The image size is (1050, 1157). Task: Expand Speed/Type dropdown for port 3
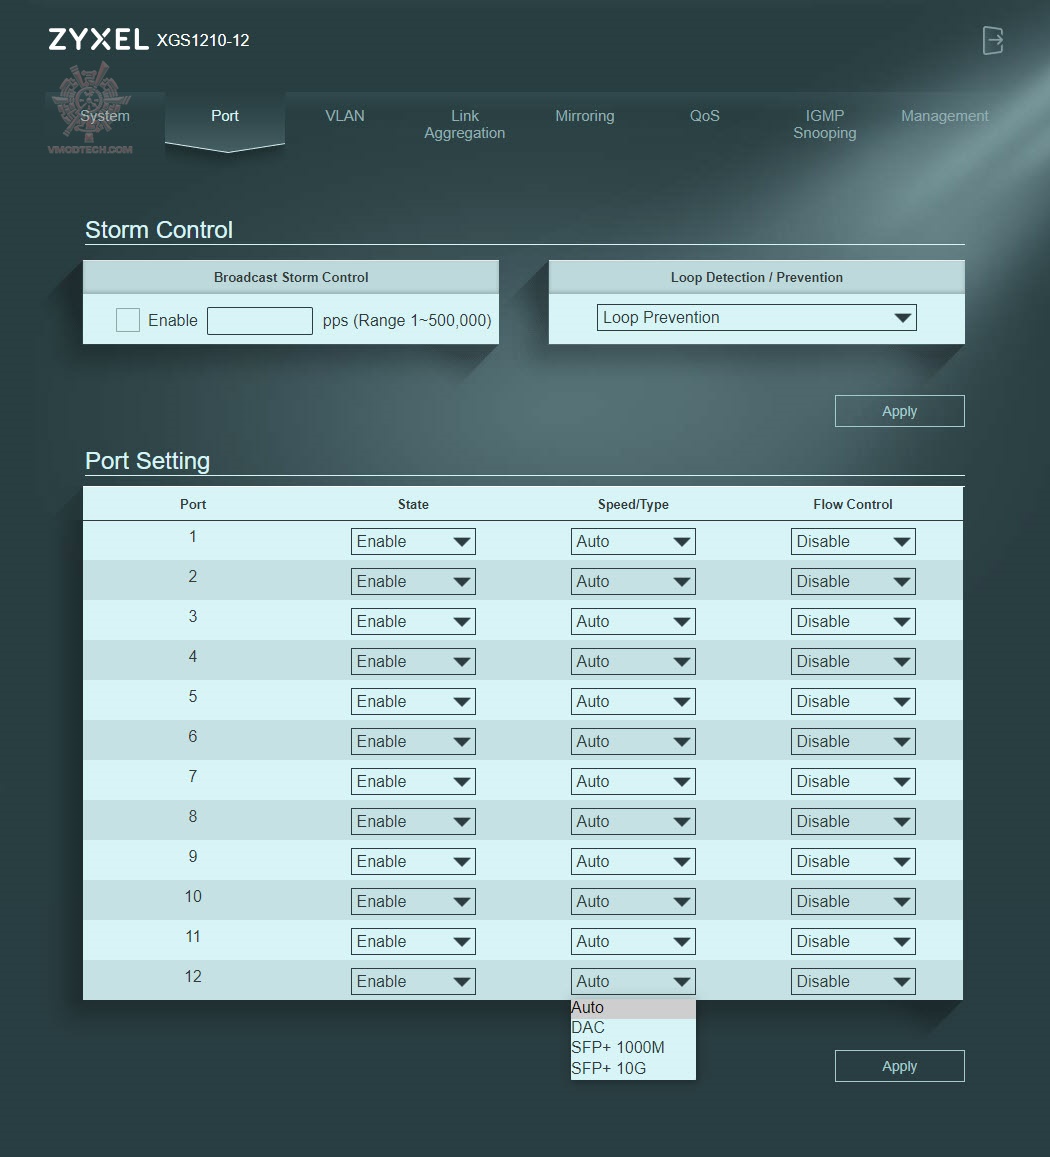(633, 621)
